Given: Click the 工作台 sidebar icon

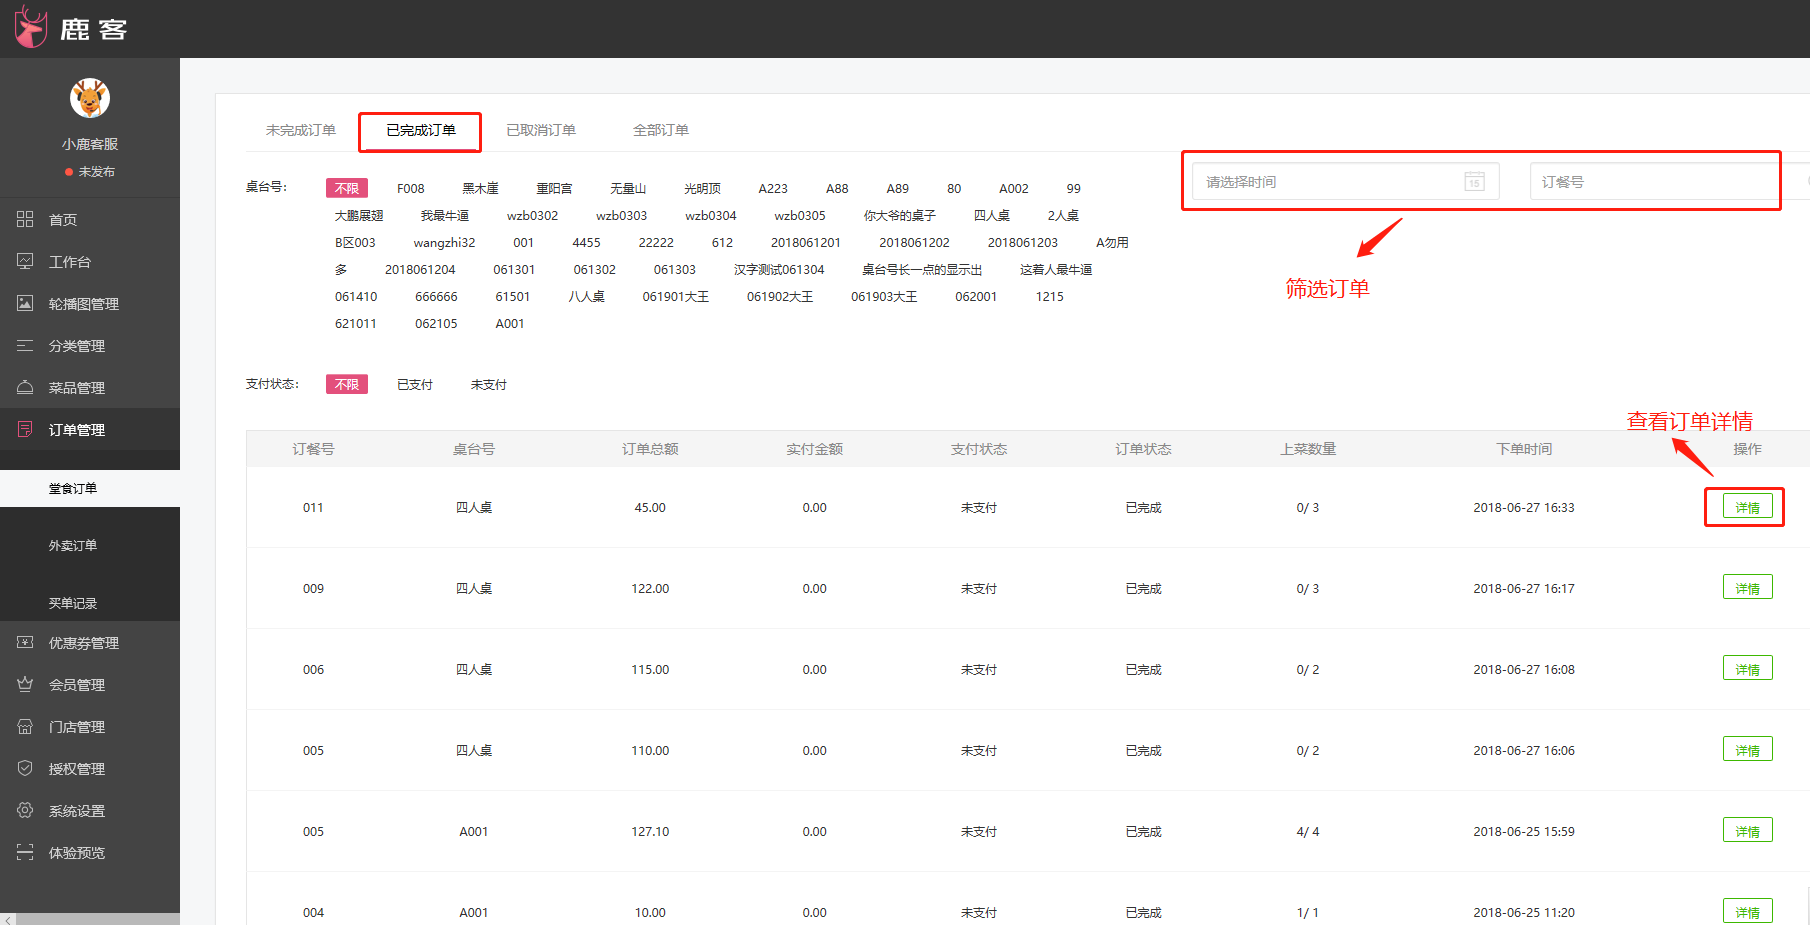Looking at the screenshot, I should pyautogui.click(x=25, y=261).
